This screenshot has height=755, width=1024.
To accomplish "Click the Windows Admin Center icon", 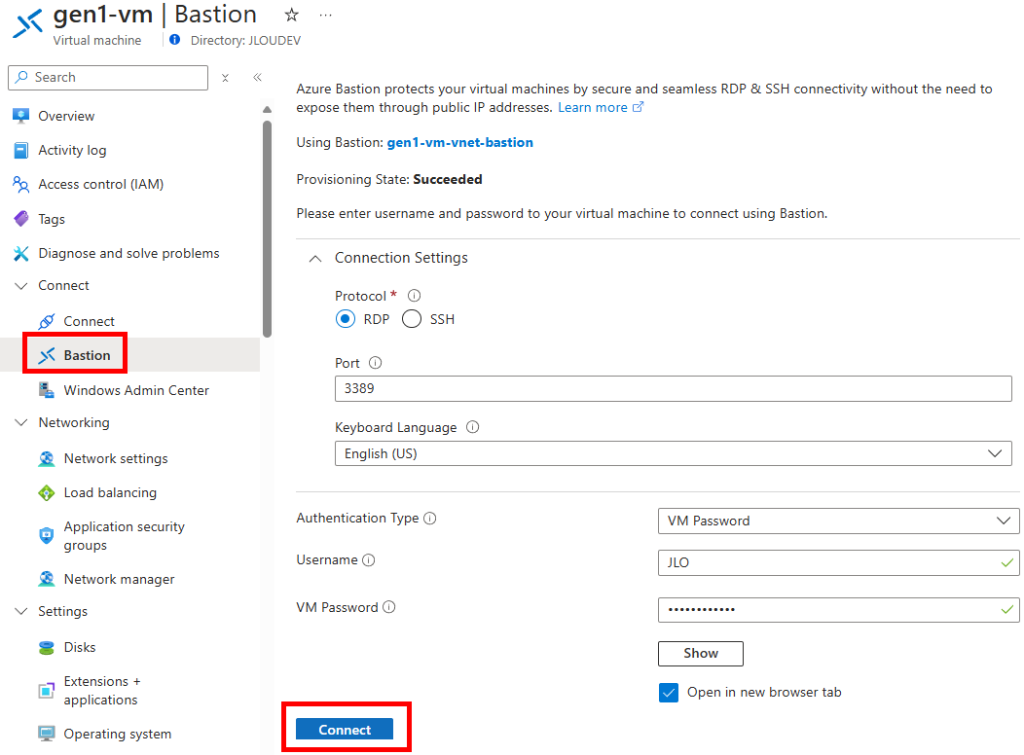I will [46, 390].
